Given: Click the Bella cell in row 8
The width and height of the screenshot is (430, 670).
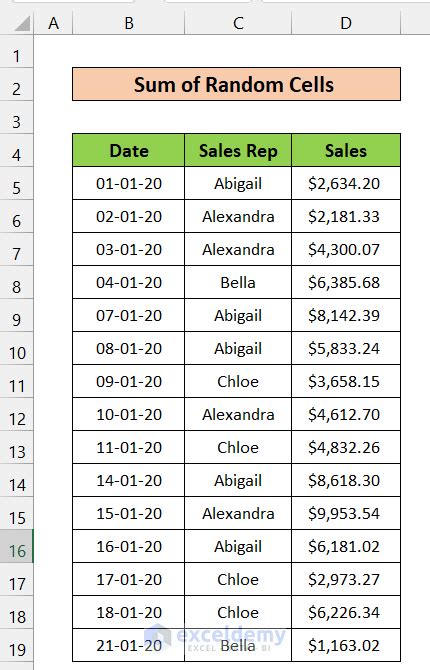Looking at the screenshot, I should click(x=238, y=282).
